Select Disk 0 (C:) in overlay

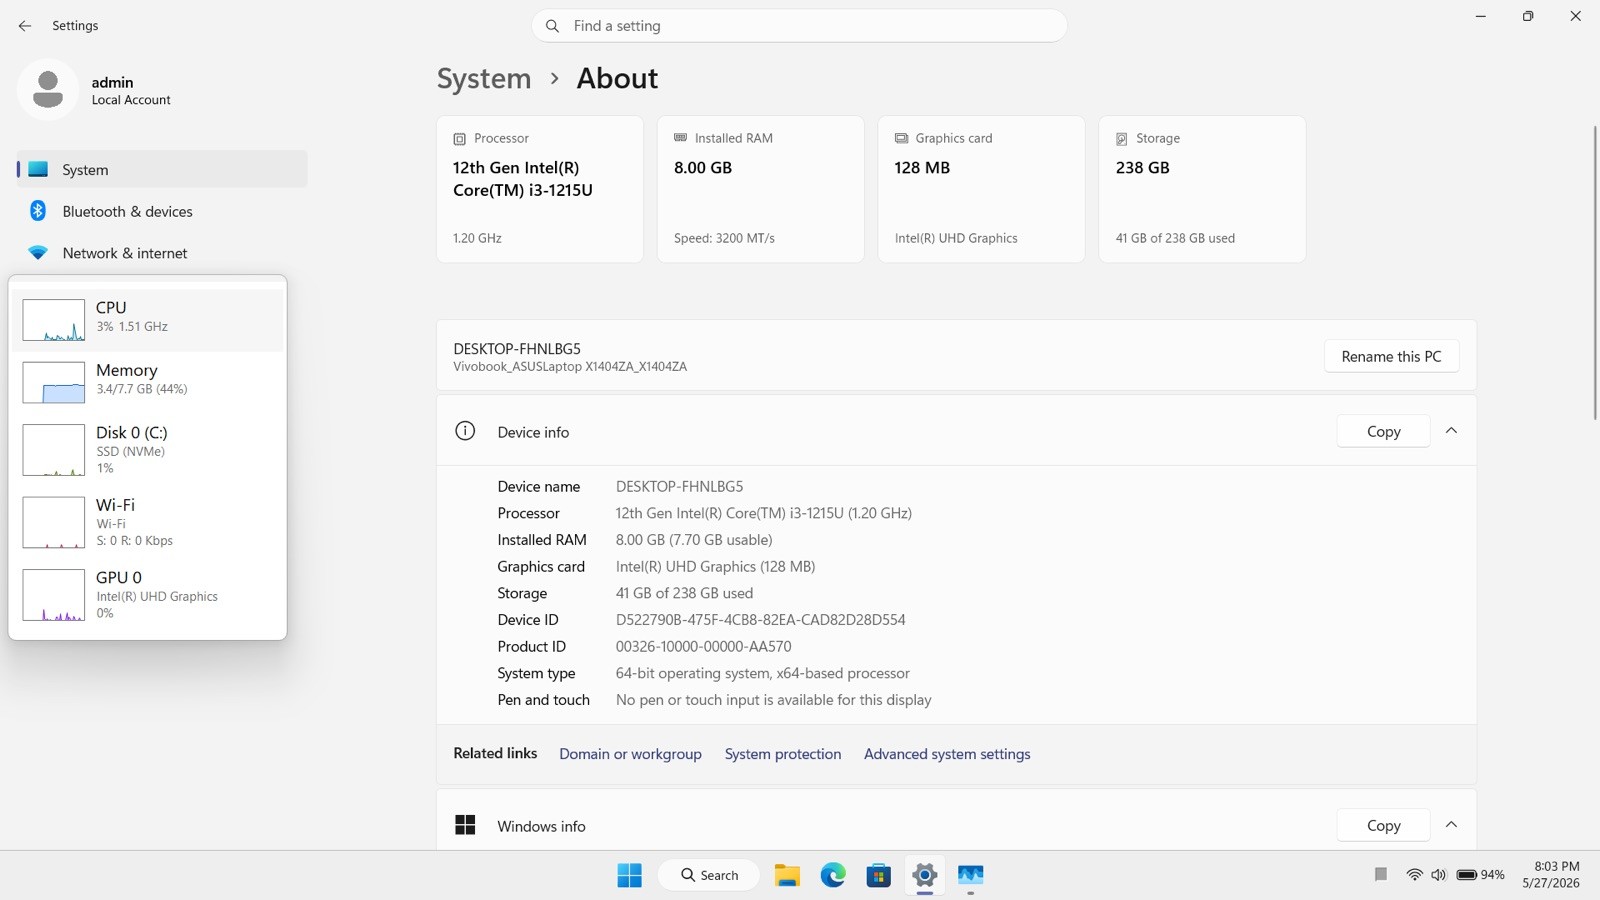(x=148, y=449)
